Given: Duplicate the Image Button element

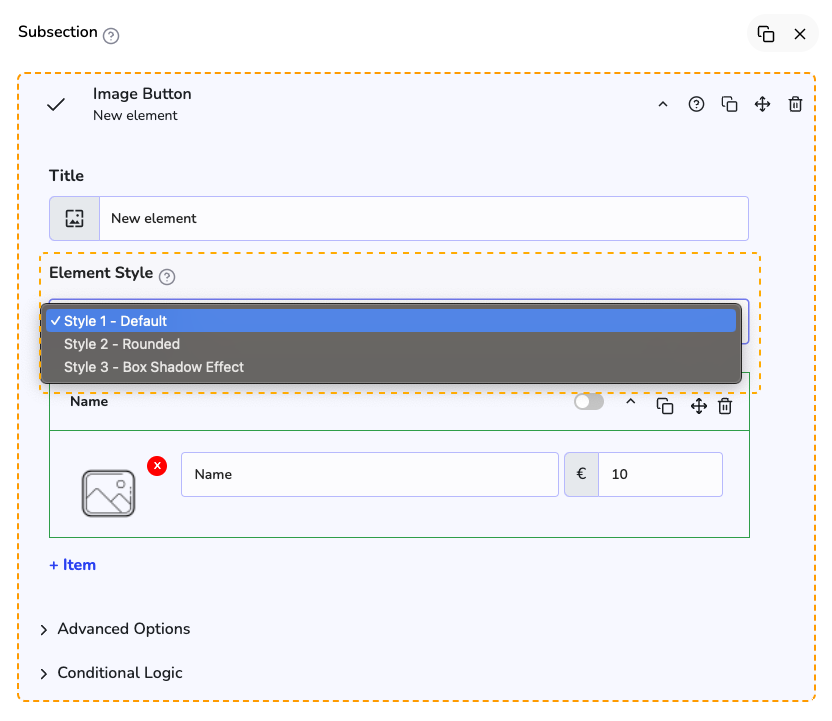Looking at the screenshot, I should point(729,104).
